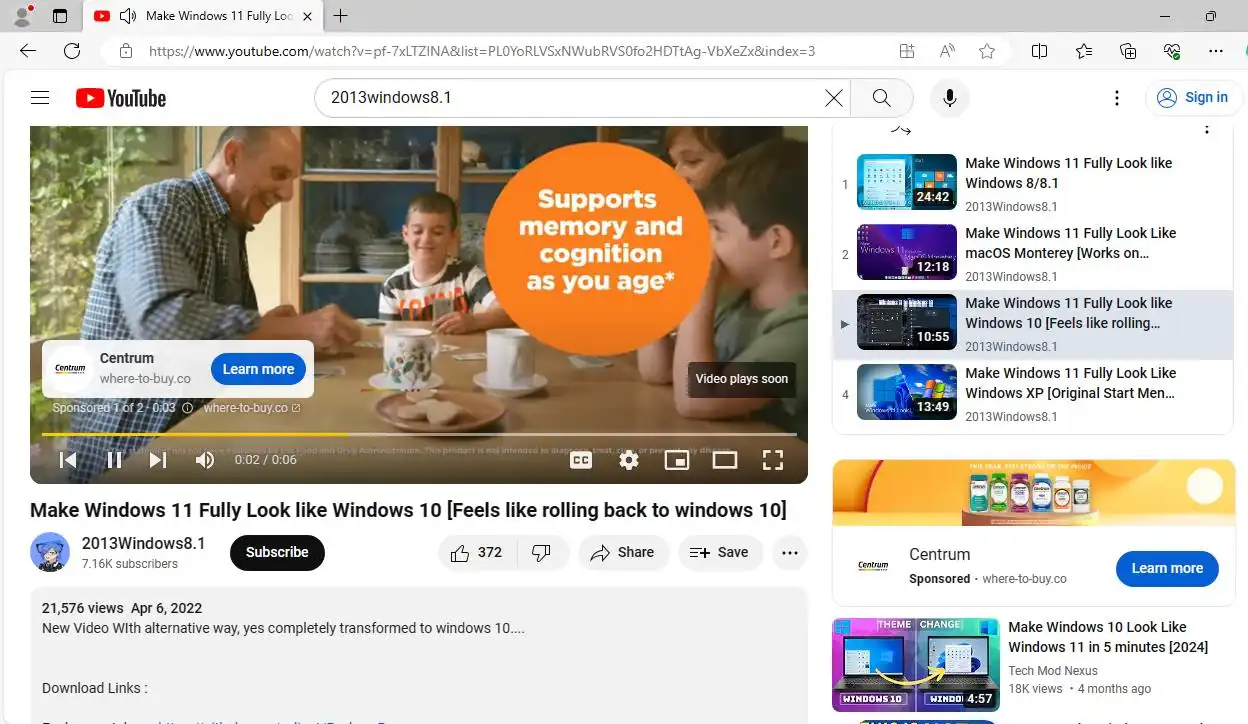Image resolution: width=1248 pixels, height=724 pixels.
Task: Open the 2013Windows8.1 channel avatar
Action: coord(50,552)
